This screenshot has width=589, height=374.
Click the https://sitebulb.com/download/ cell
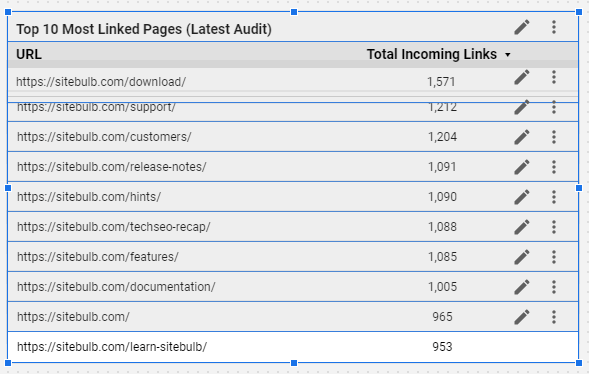coord(101,81)
